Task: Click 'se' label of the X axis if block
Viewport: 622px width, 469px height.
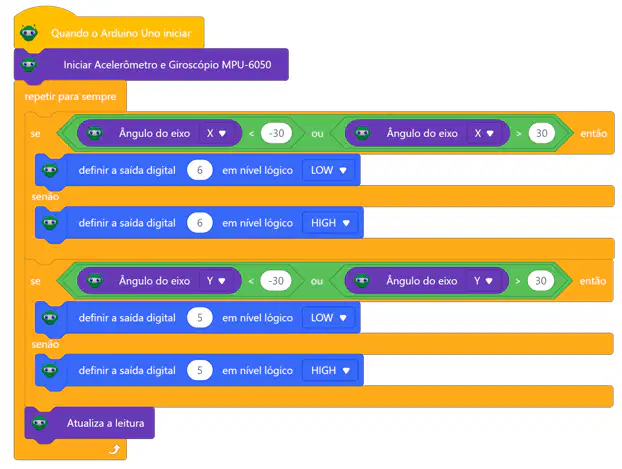Action: (35, 134)
